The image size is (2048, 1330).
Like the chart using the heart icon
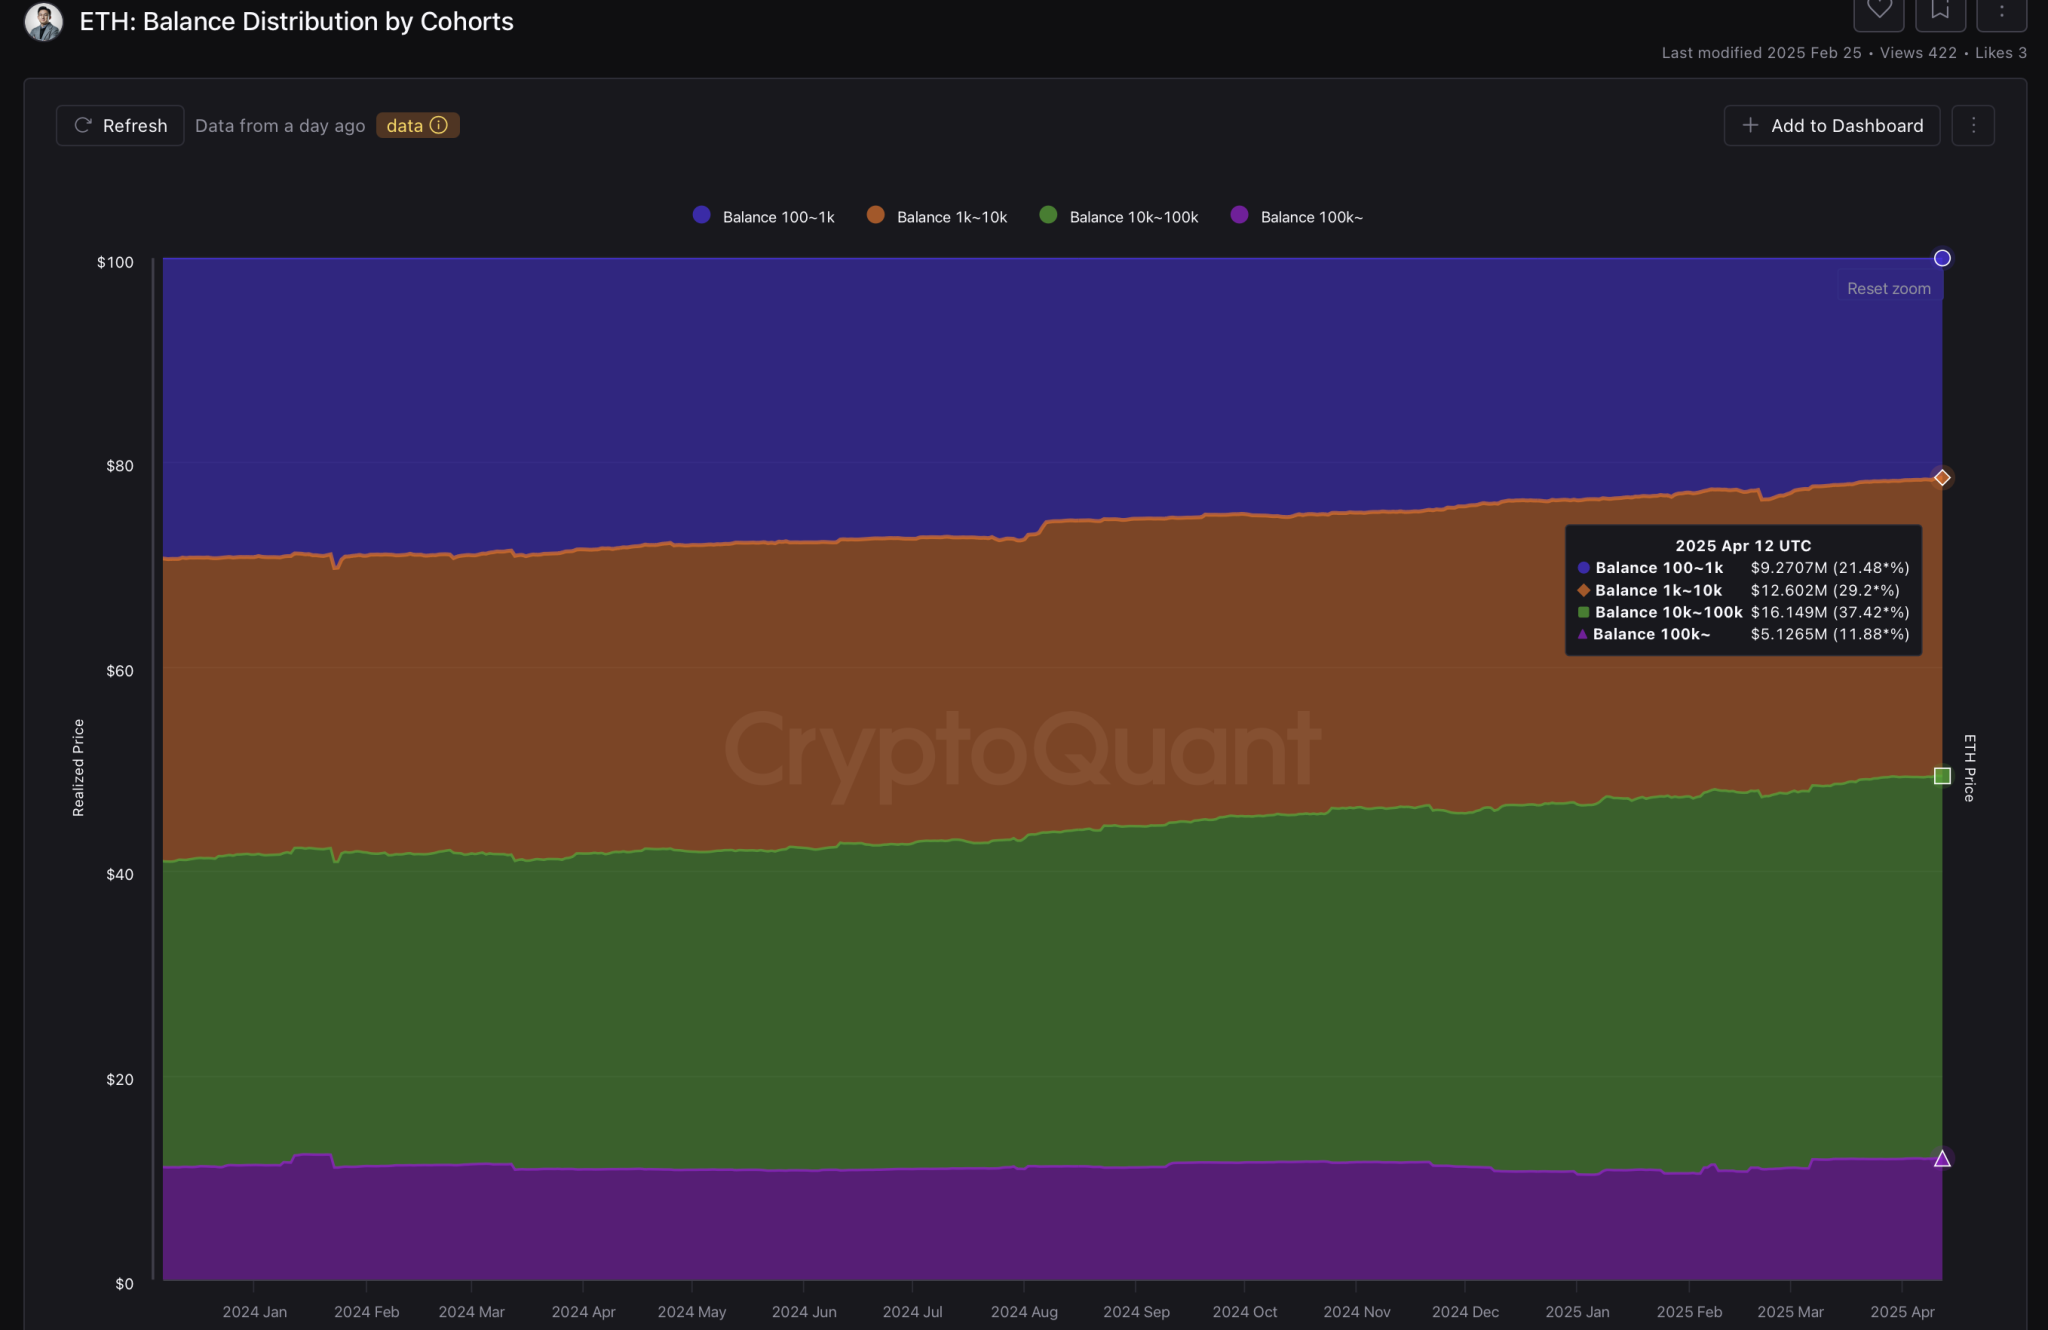coord(1881,10)
